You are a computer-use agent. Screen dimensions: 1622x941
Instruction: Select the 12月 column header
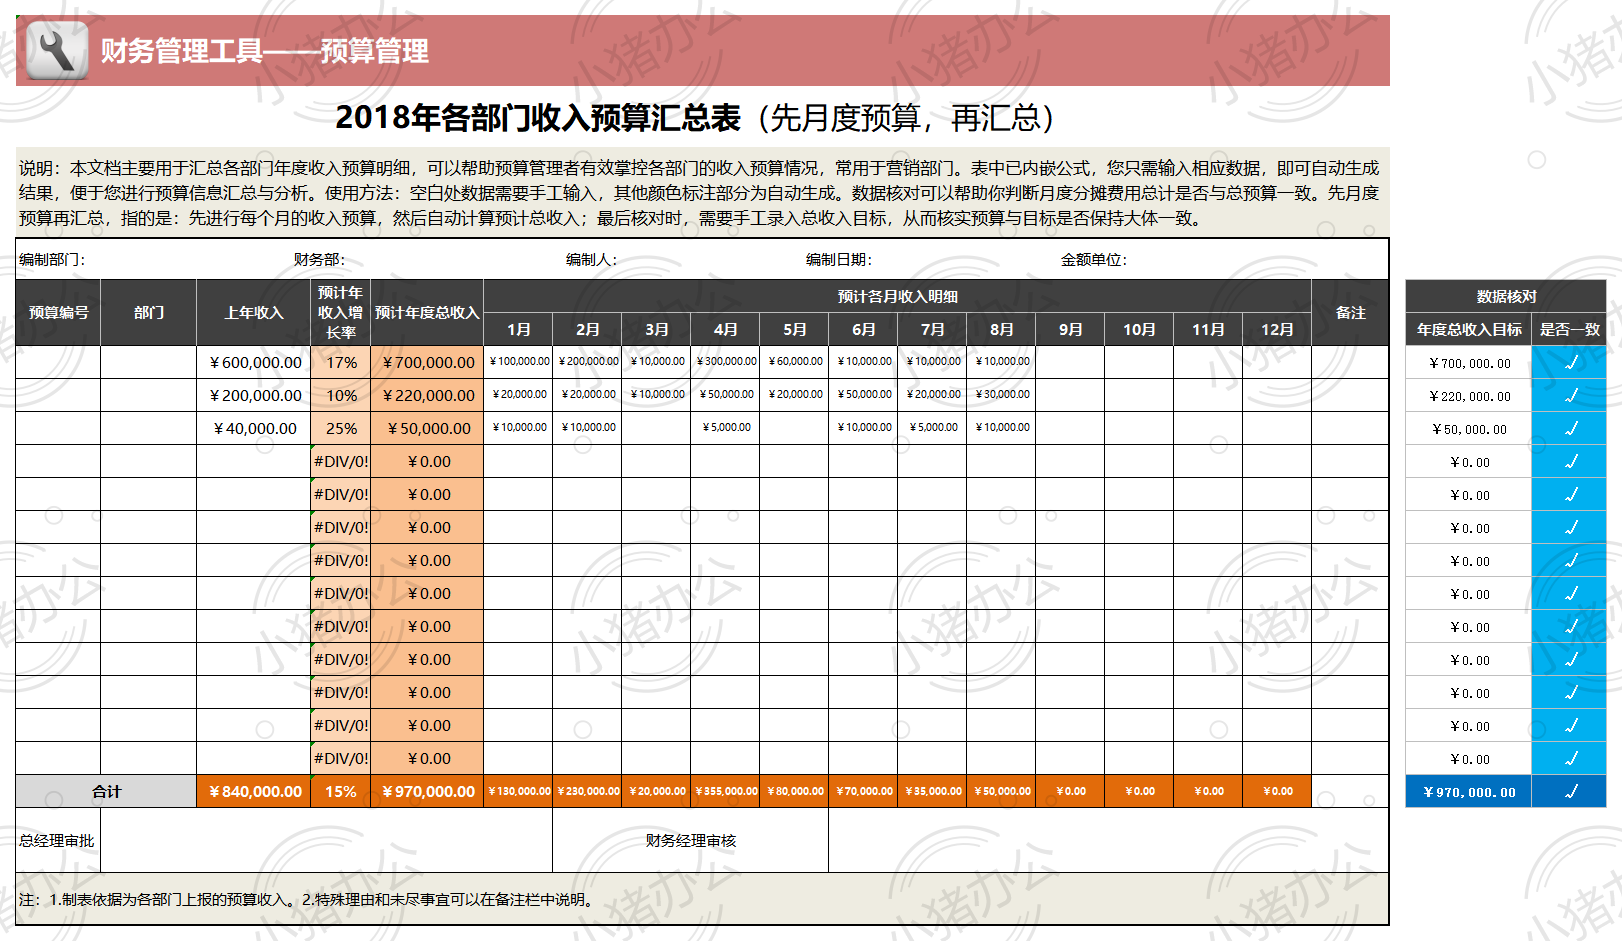pos(1277,330)
